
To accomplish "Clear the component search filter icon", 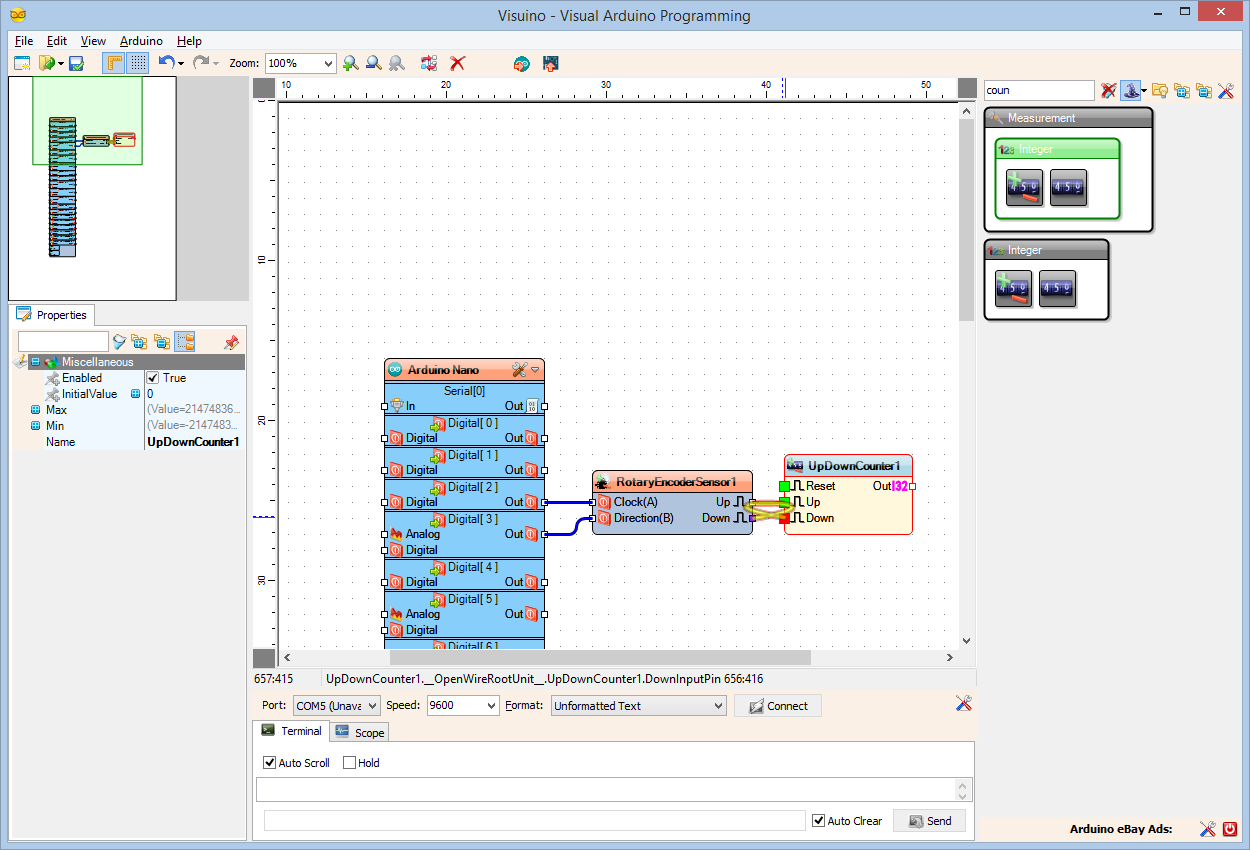I will tap(1108, 90).
